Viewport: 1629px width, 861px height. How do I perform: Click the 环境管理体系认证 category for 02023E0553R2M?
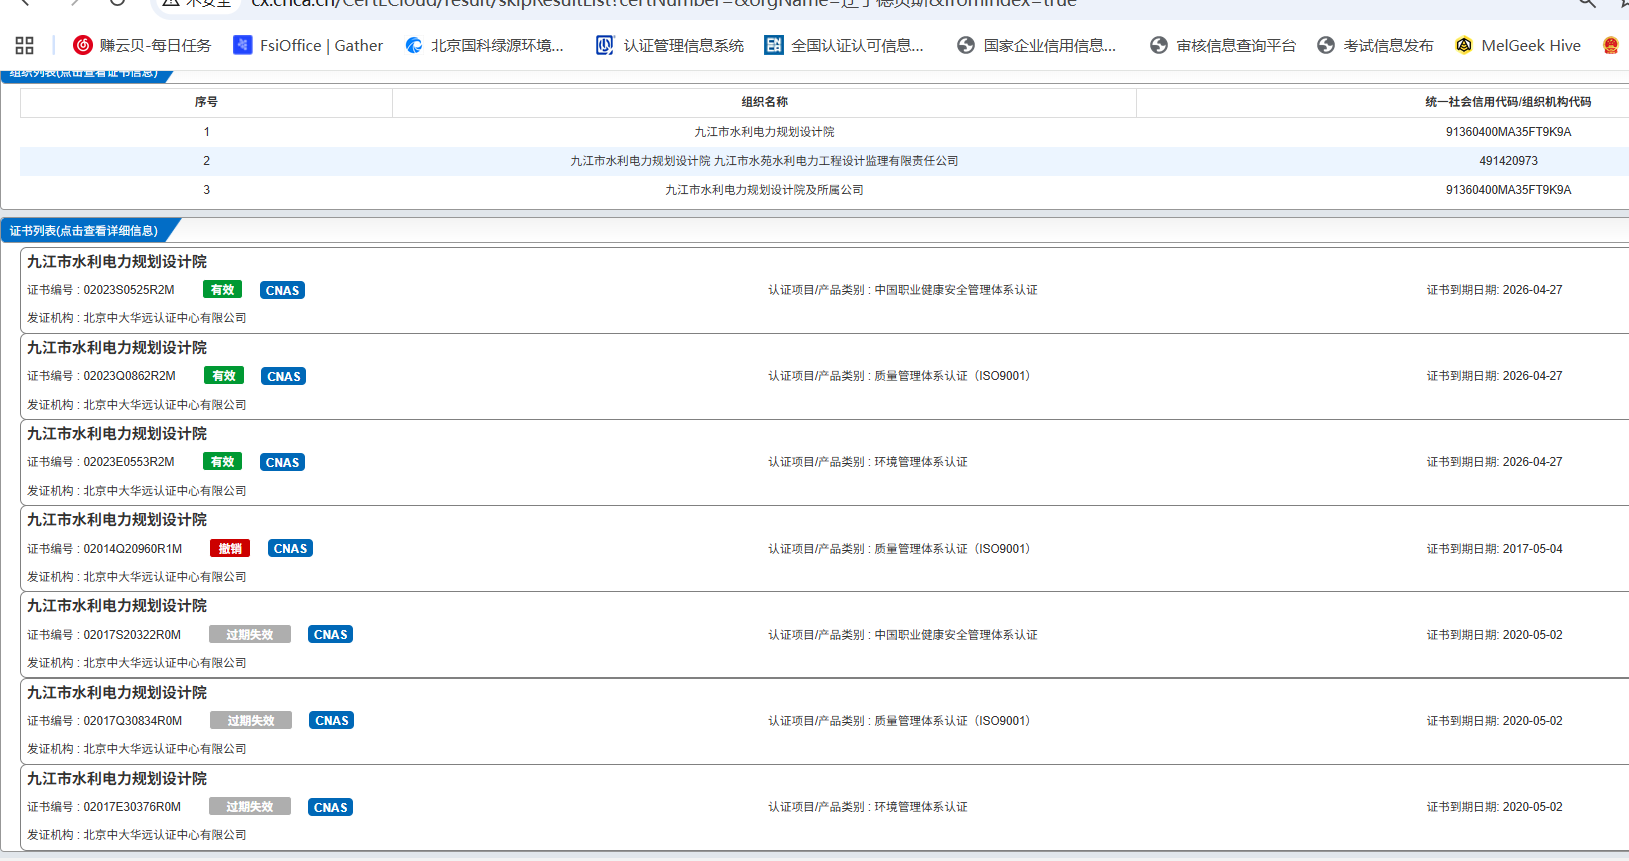click(921, 462)
